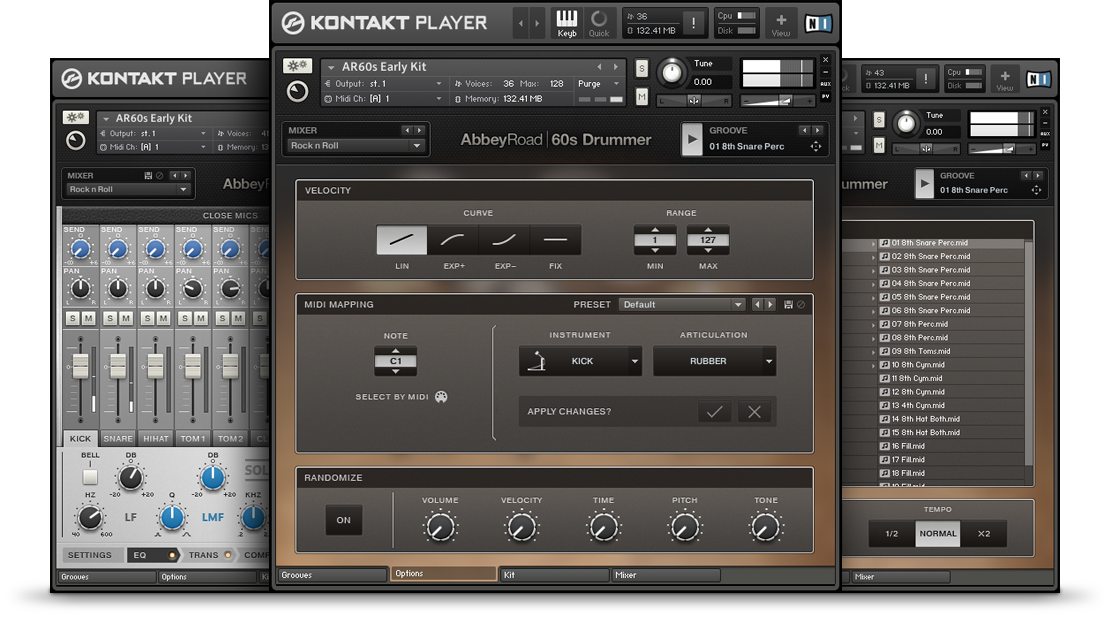The width and height of the screenshot is (1110, 618).
Task: Cancel changes with the X icon
Action: coord(754,412)
